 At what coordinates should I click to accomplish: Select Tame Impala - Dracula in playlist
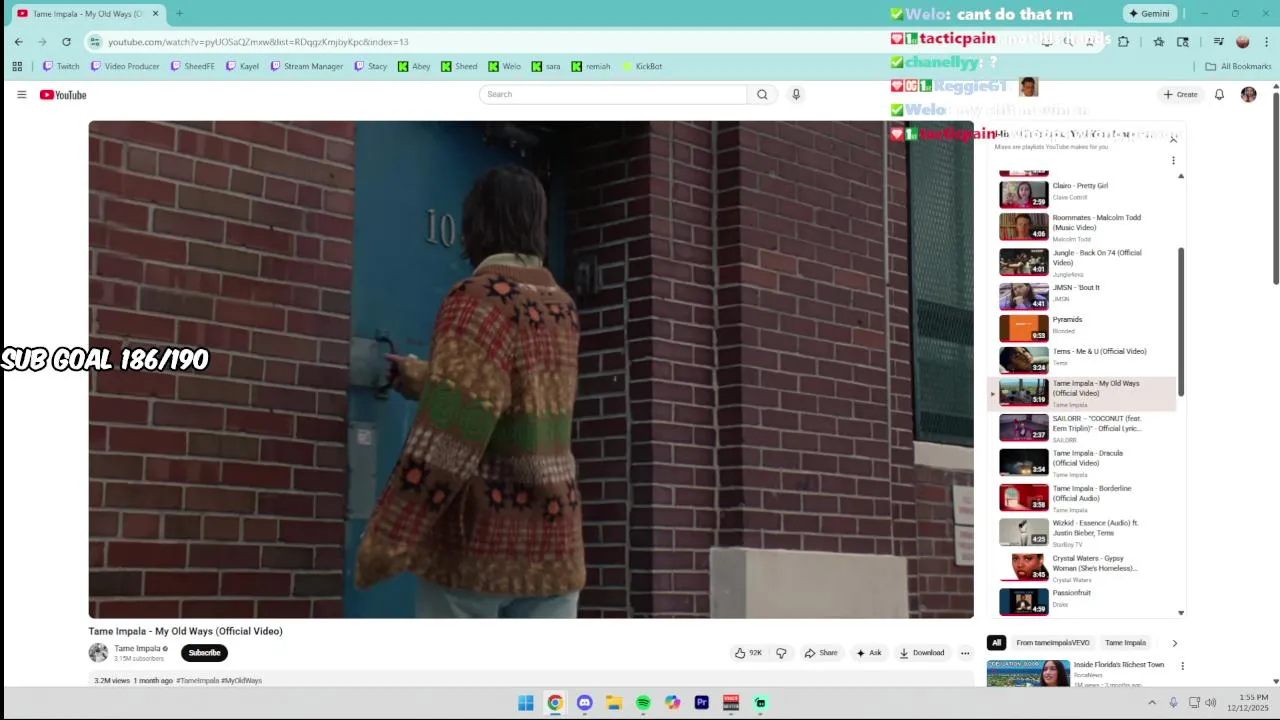point(1082,462)
